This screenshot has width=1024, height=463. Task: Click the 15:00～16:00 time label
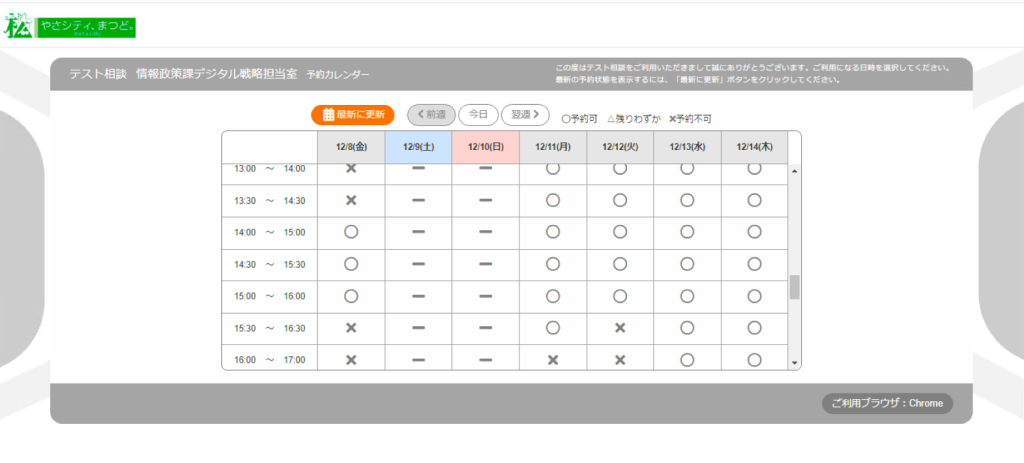270,296
